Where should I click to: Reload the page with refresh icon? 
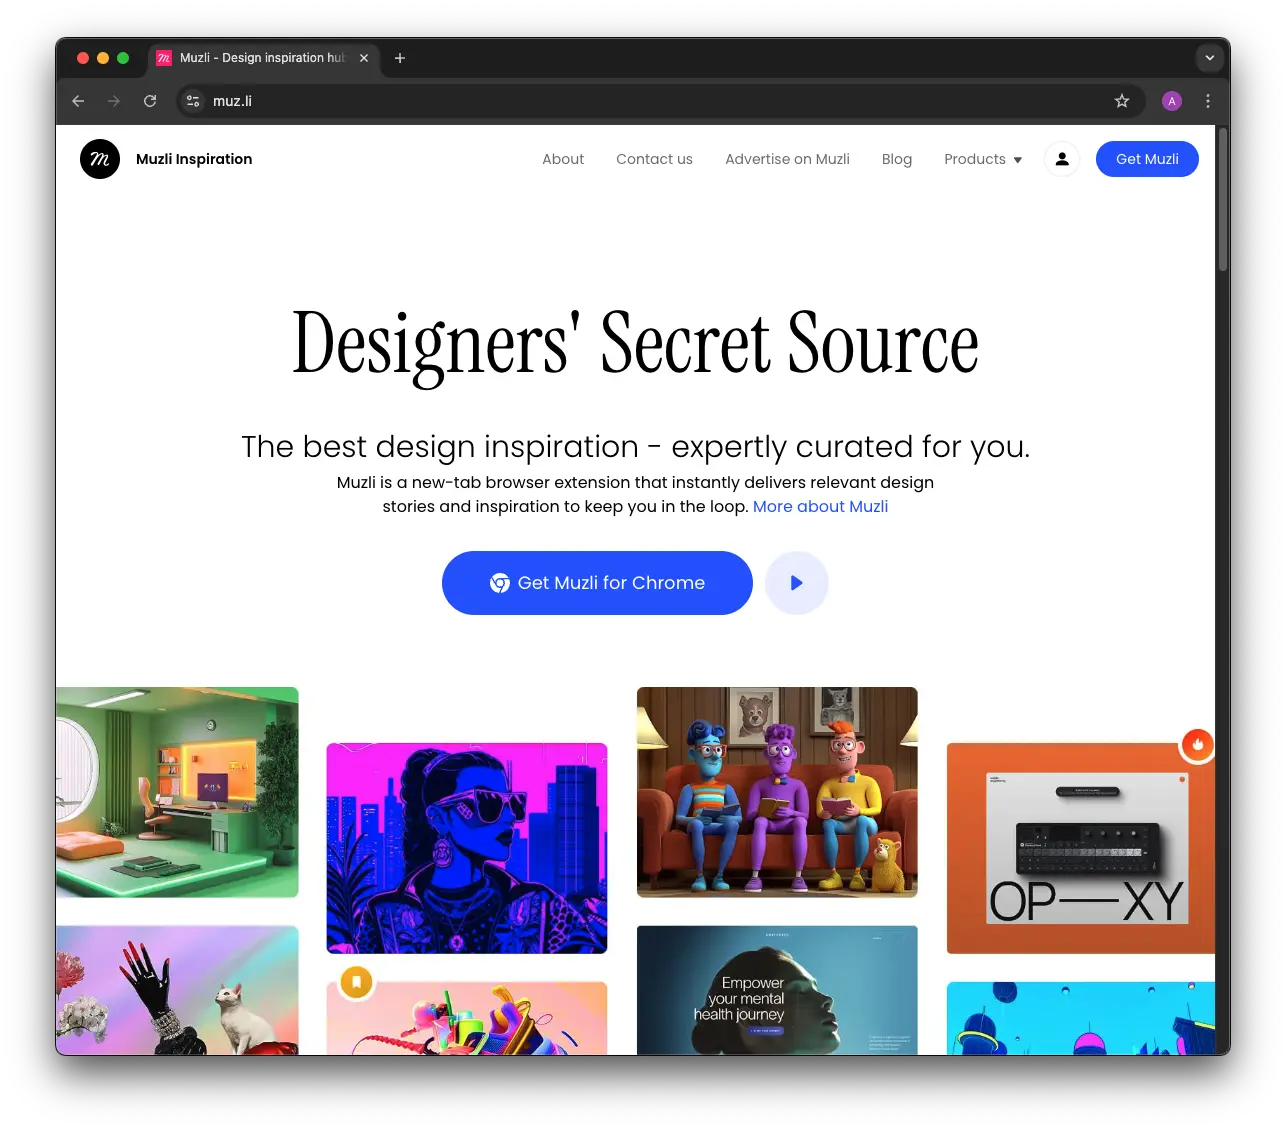point(150,101)
